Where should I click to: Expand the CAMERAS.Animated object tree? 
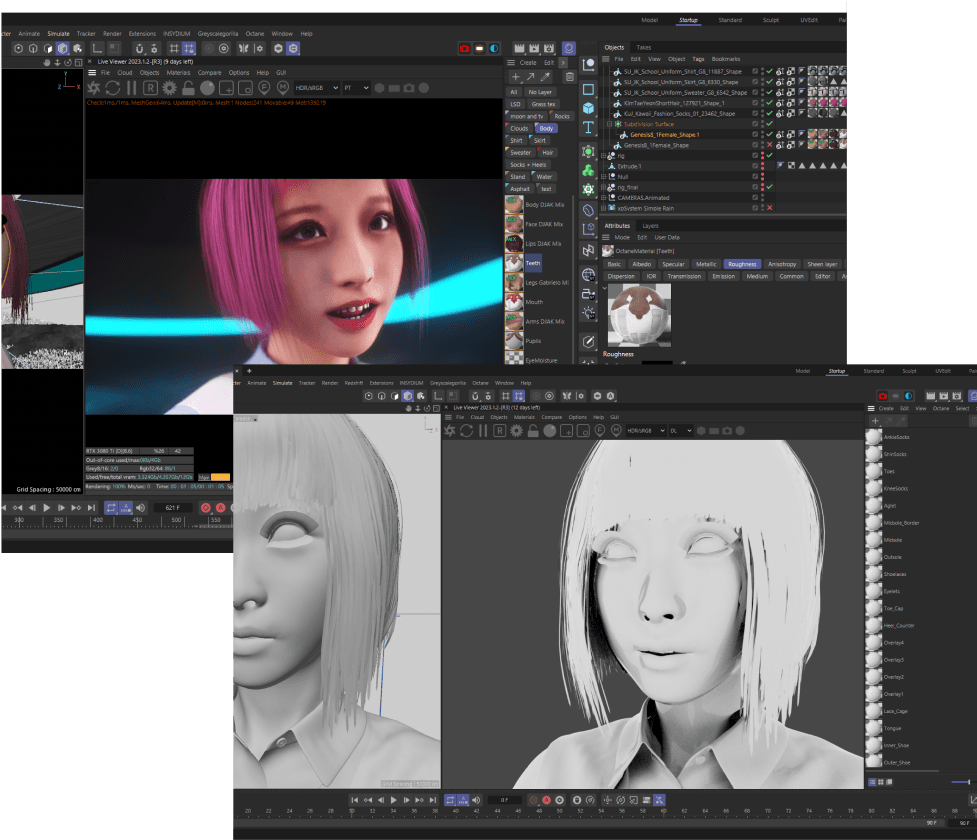pos(604,198)
